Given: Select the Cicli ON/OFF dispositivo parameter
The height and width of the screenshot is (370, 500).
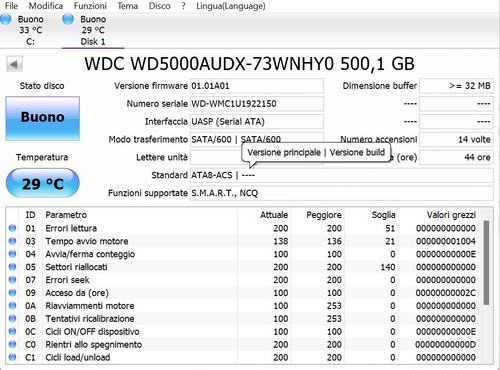Looking at the screenshot, I should tap(92, 332).
